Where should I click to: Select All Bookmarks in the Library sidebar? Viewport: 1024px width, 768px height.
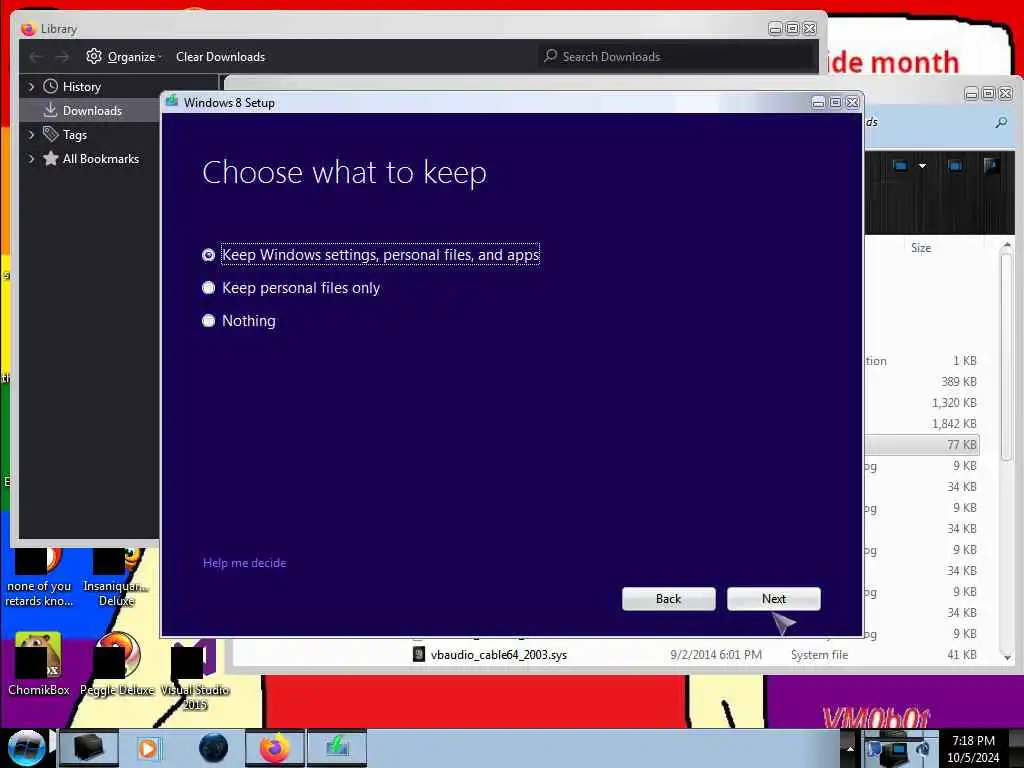101,159
